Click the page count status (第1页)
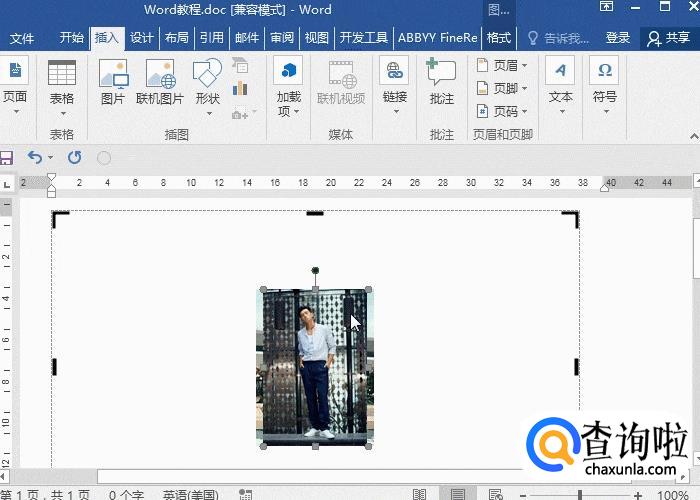 pos(45,494)
